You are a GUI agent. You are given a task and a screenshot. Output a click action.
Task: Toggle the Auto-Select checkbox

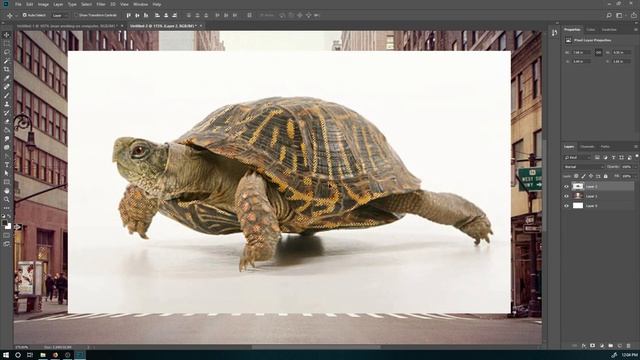click(24, 15)
